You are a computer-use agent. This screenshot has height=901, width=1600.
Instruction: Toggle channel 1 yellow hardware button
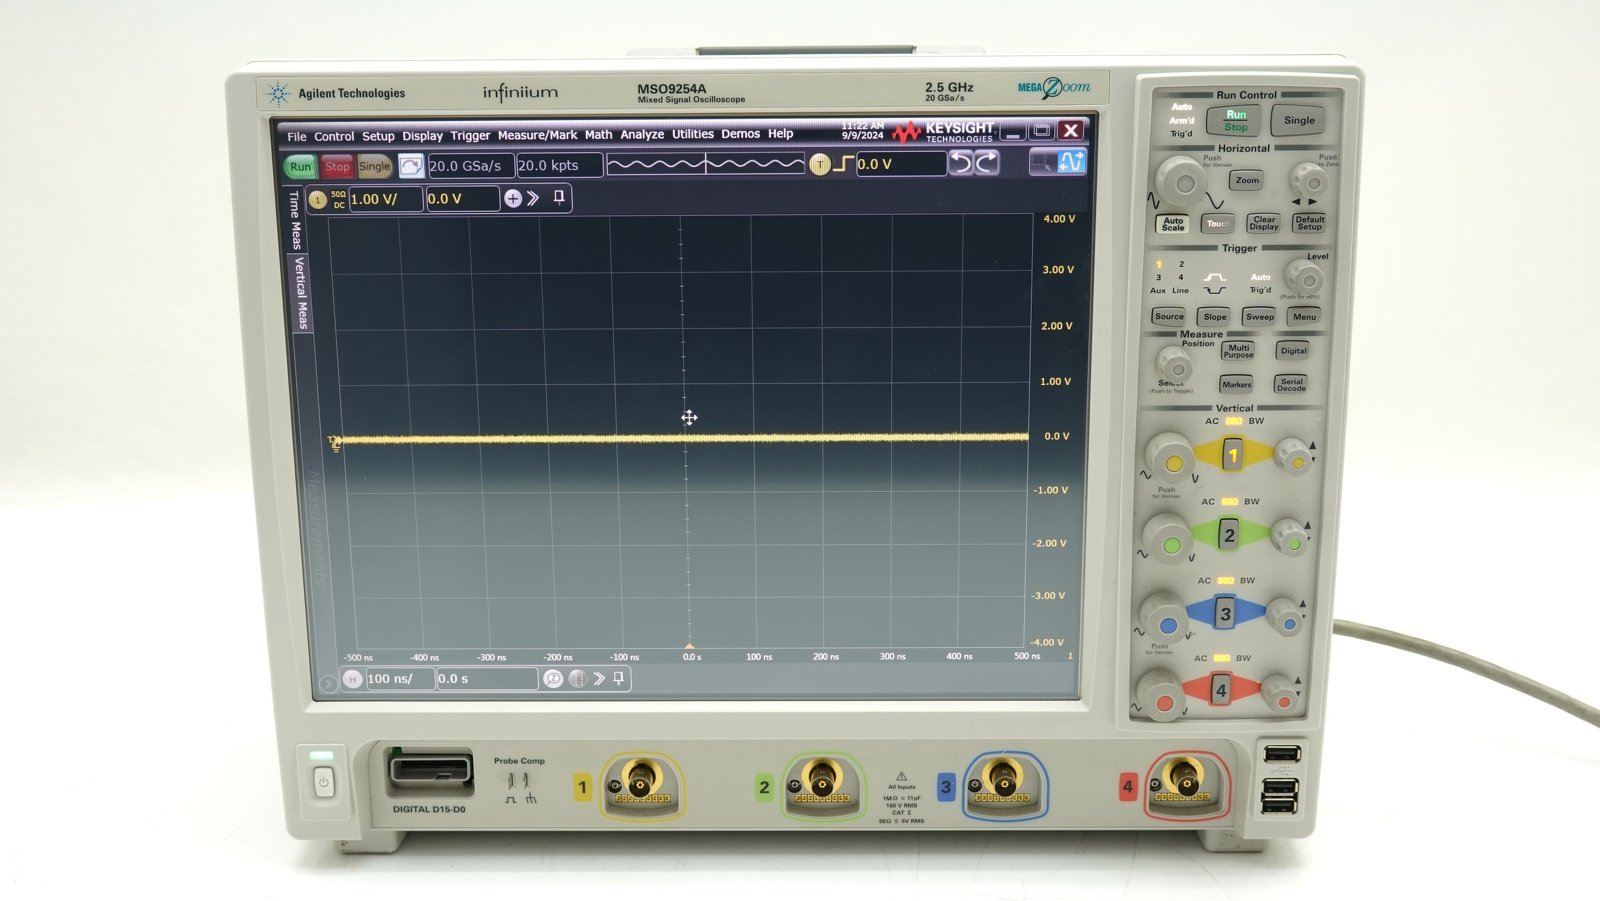pyautogui.click(x=1233, y=455)
